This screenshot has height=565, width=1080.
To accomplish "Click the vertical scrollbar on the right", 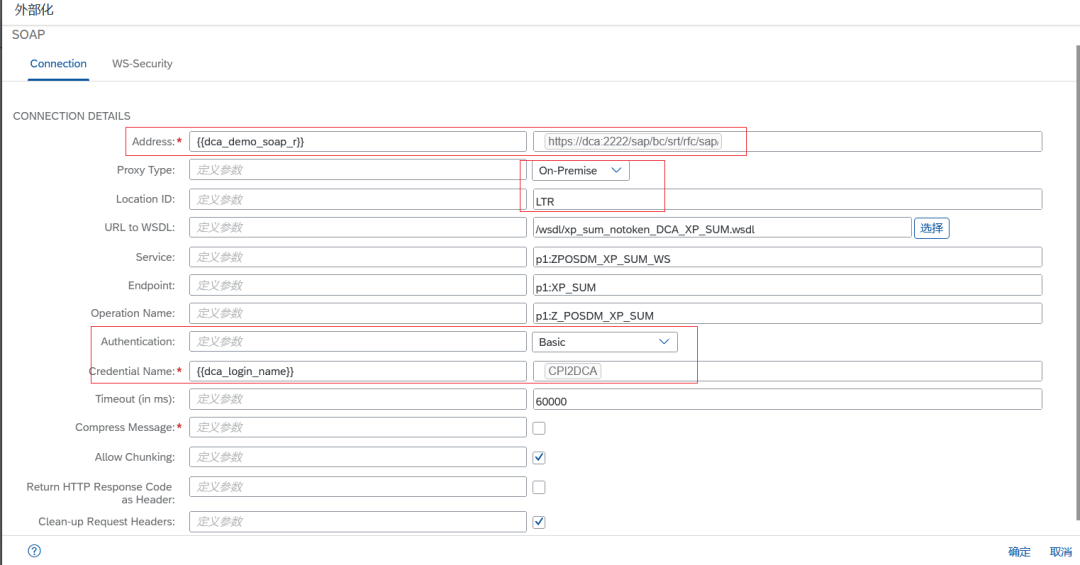I will click(x=1077, y=282).
